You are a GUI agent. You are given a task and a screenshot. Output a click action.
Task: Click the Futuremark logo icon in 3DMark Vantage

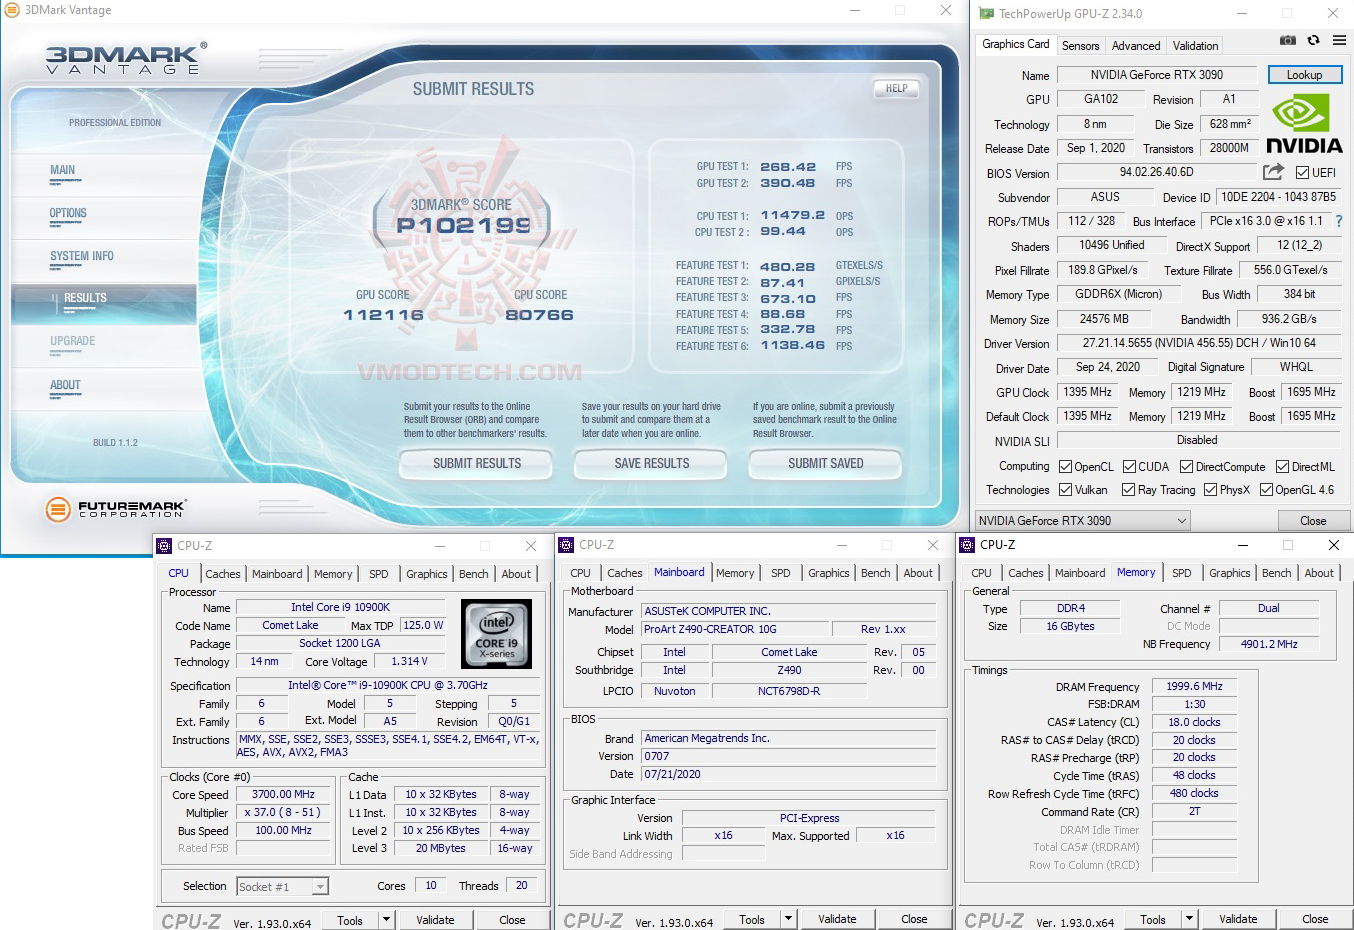[58, 509]
